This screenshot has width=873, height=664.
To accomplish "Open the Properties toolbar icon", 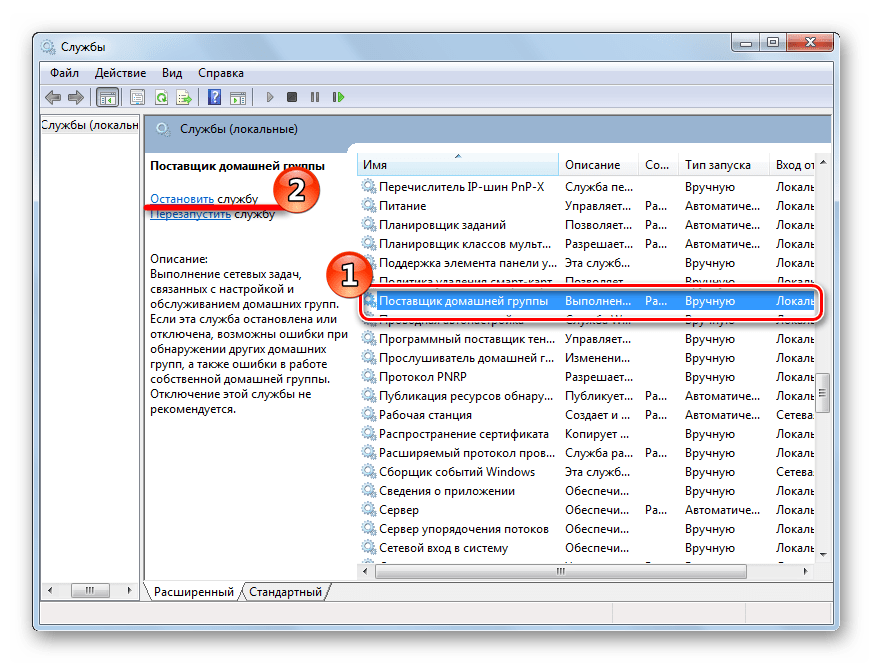I will coord(136,97).
